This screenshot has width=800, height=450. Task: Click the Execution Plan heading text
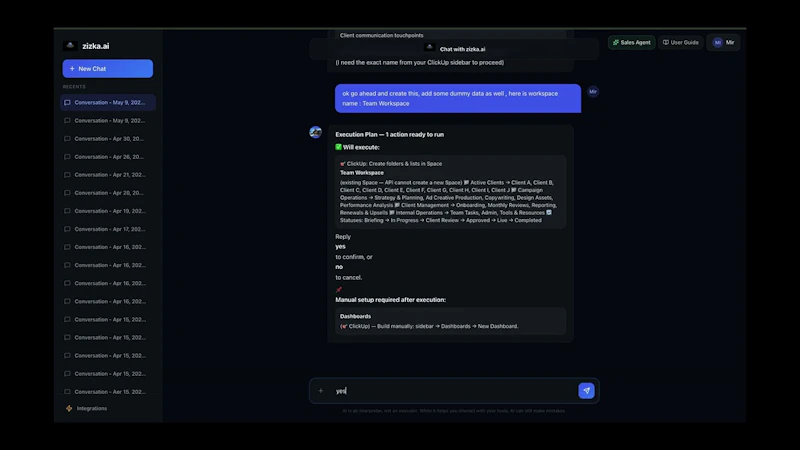(x=389, y=135)
